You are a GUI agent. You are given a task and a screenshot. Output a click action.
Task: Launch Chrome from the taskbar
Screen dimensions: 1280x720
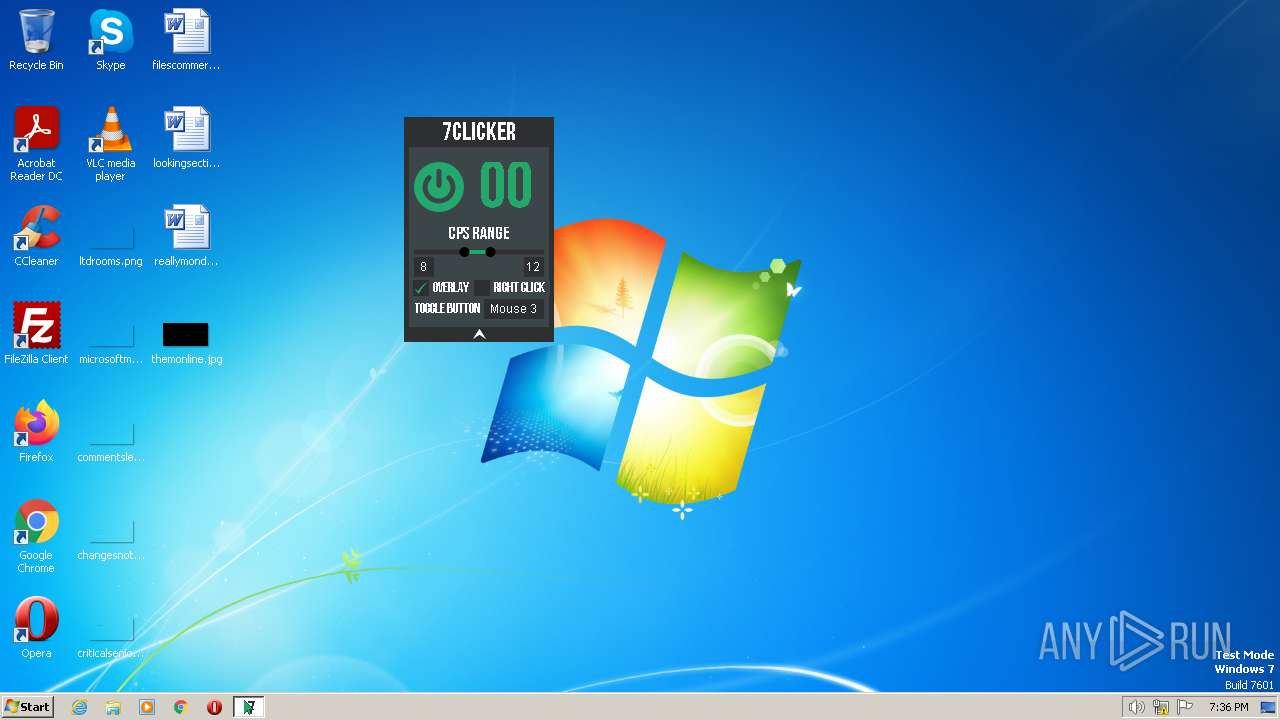click(x=181, y=707)
